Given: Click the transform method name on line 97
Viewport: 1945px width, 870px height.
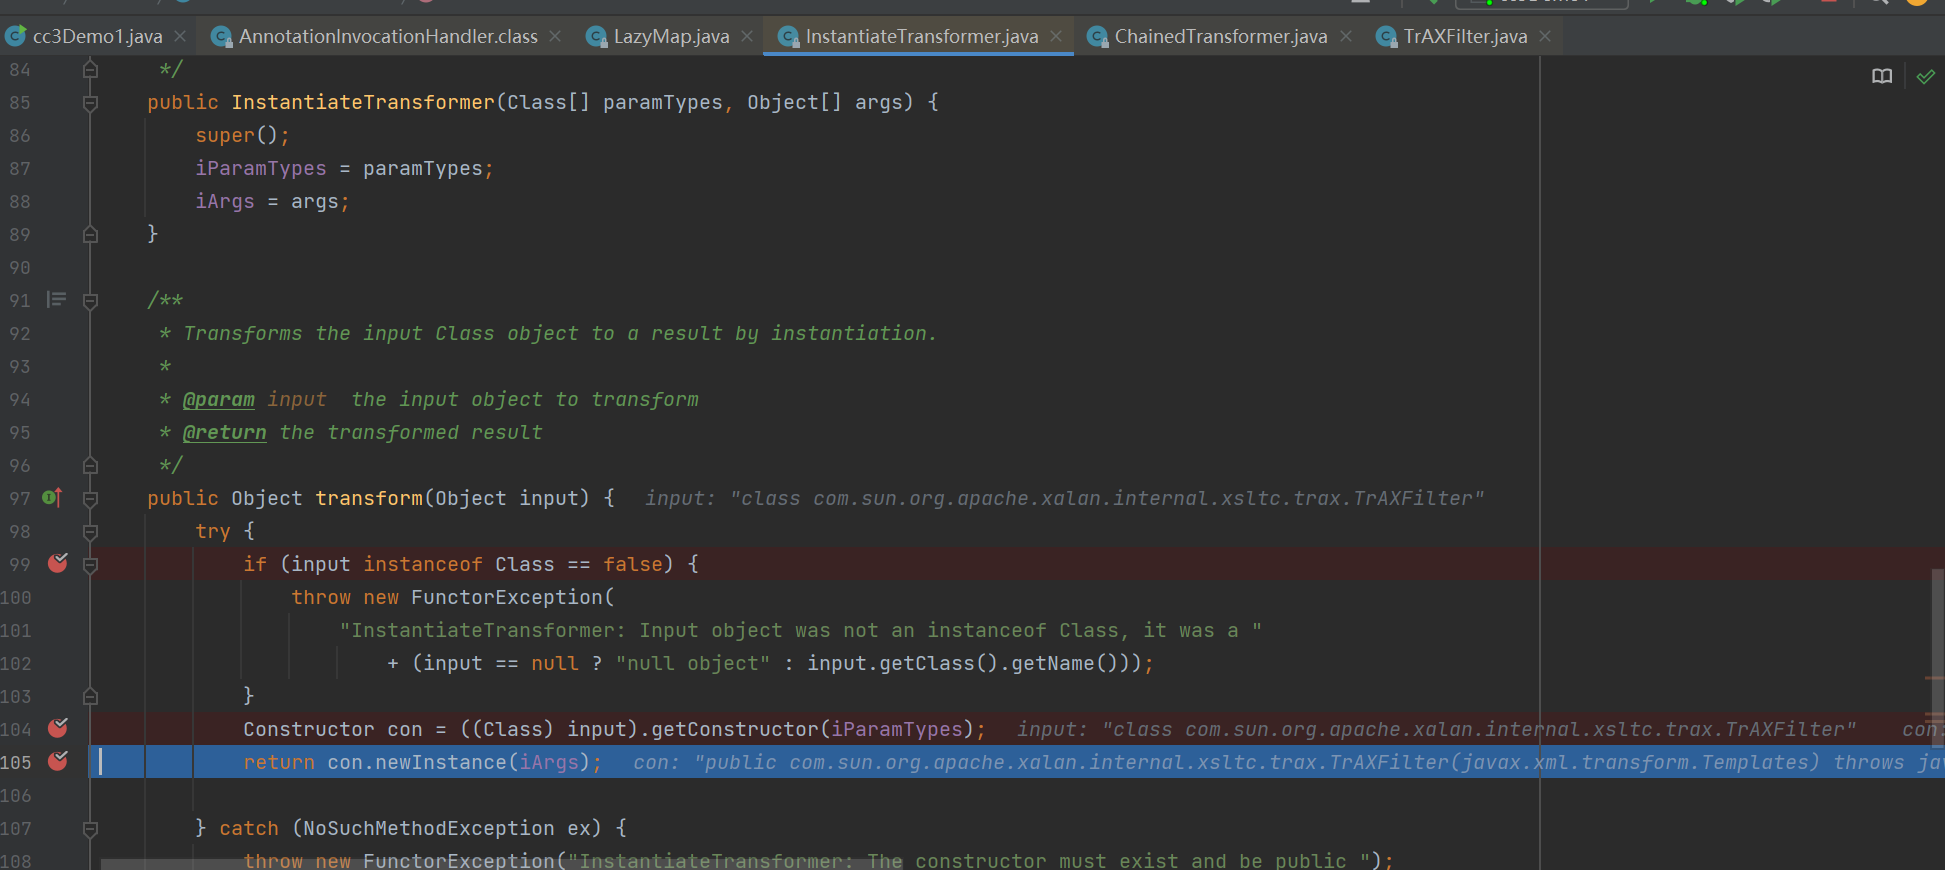Looking at the screenshot, I should point(369,499).
